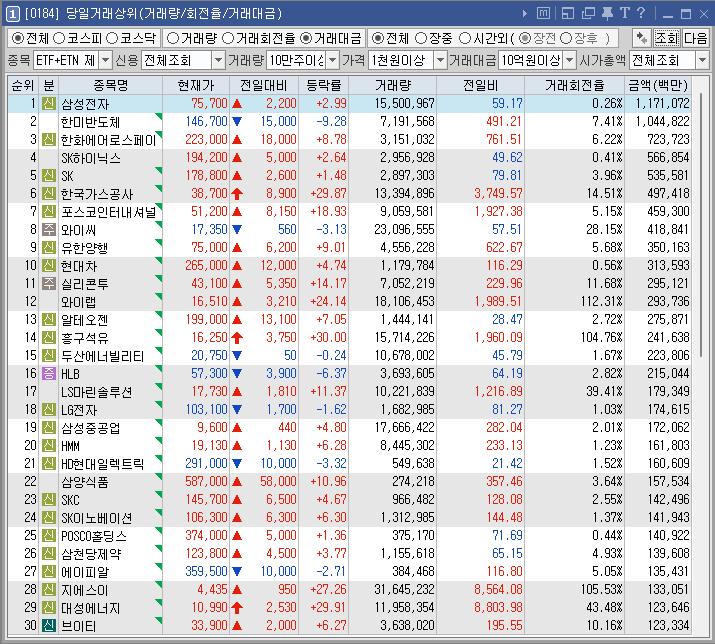Select the 지에스이 stock row
Screen dimensions: 715x644
pos(349,590)
